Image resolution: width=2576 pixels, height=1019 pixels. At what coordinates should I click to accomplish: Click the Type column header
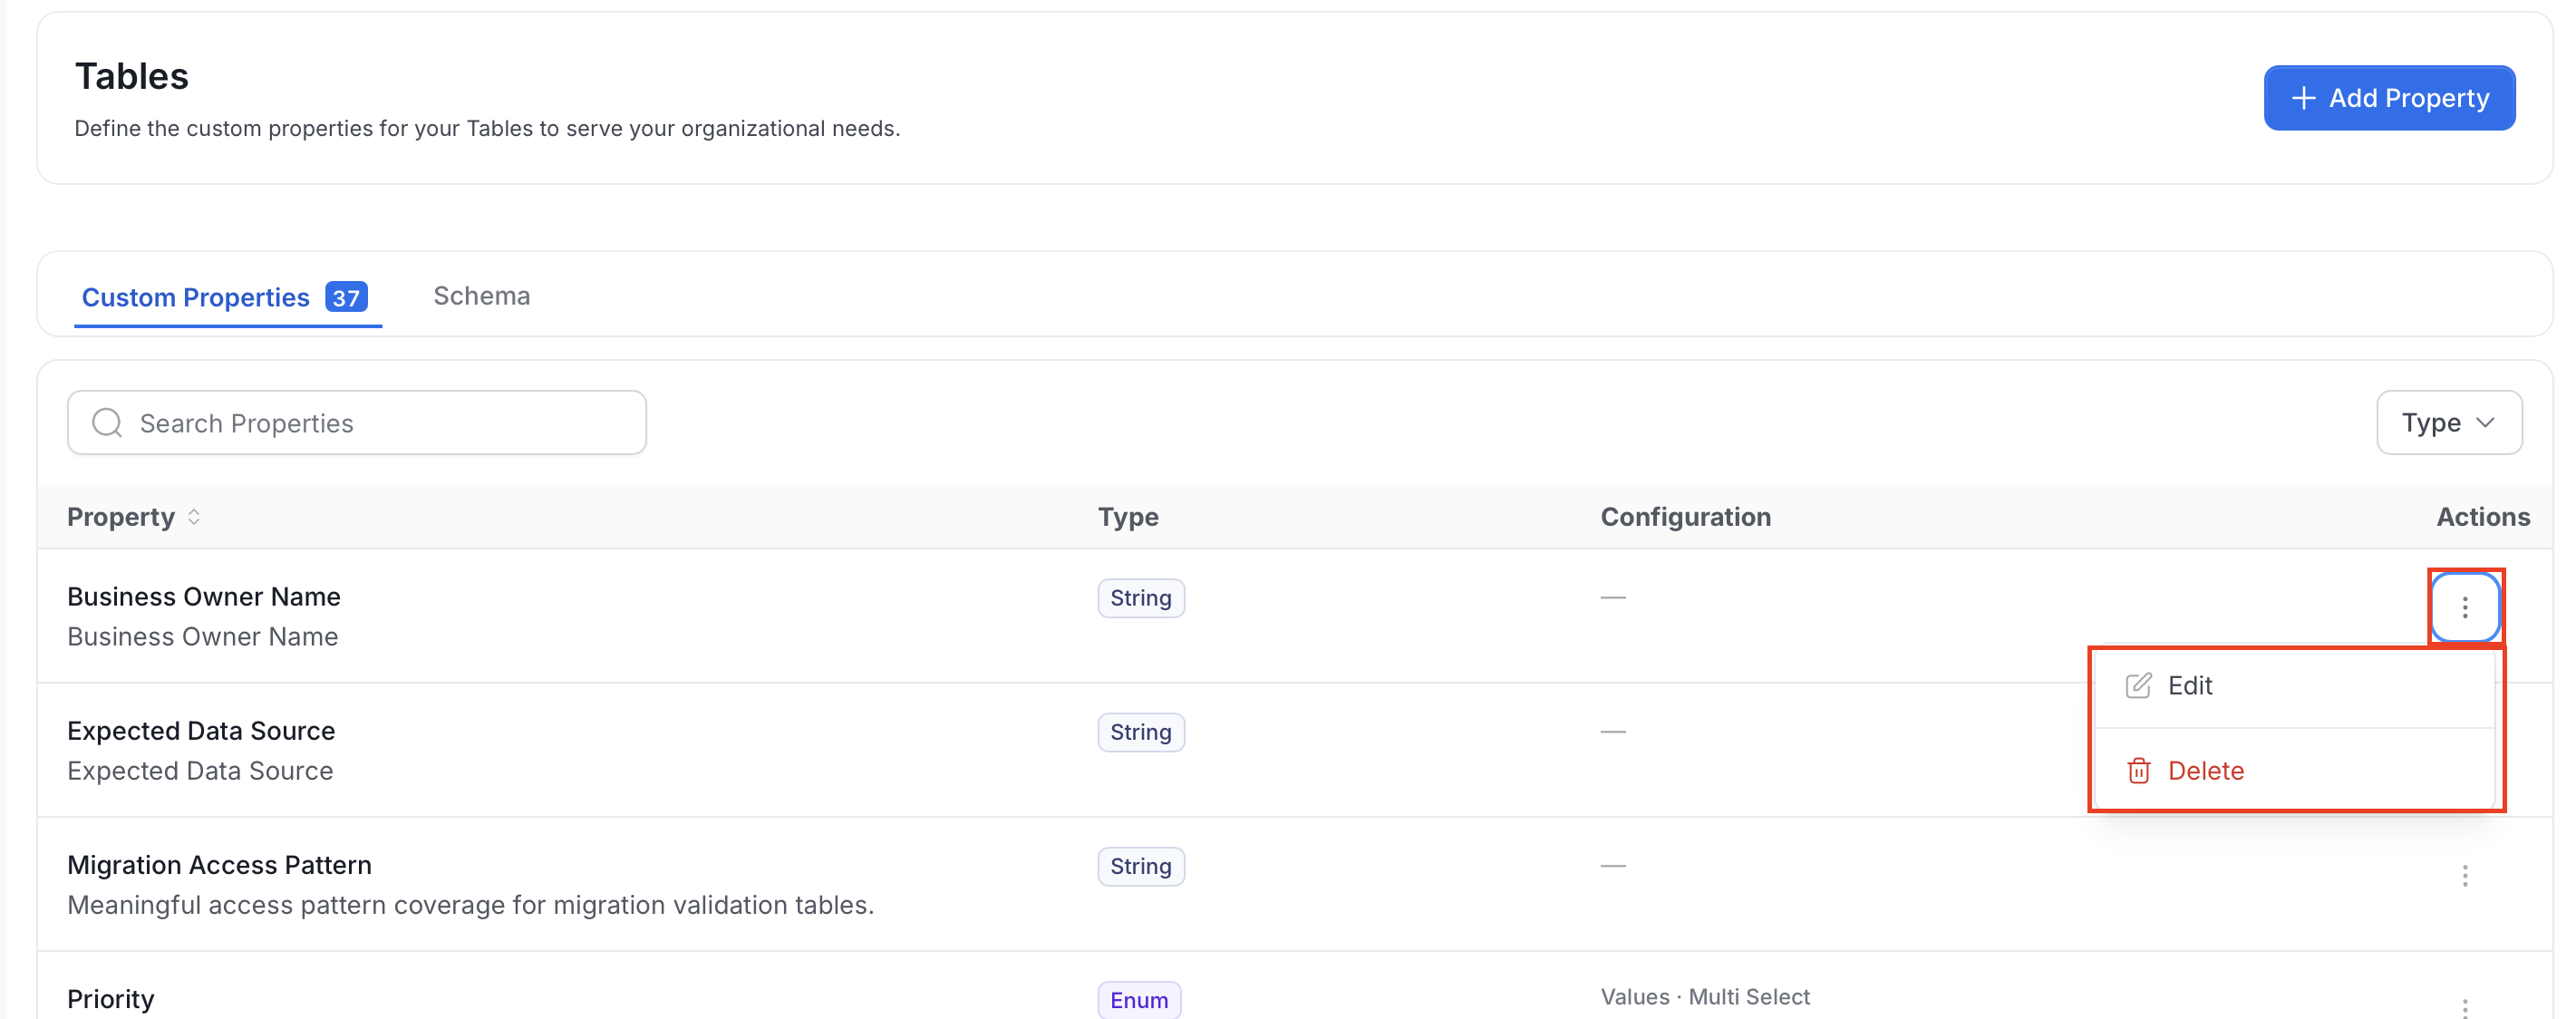(x=1128, y=517)
